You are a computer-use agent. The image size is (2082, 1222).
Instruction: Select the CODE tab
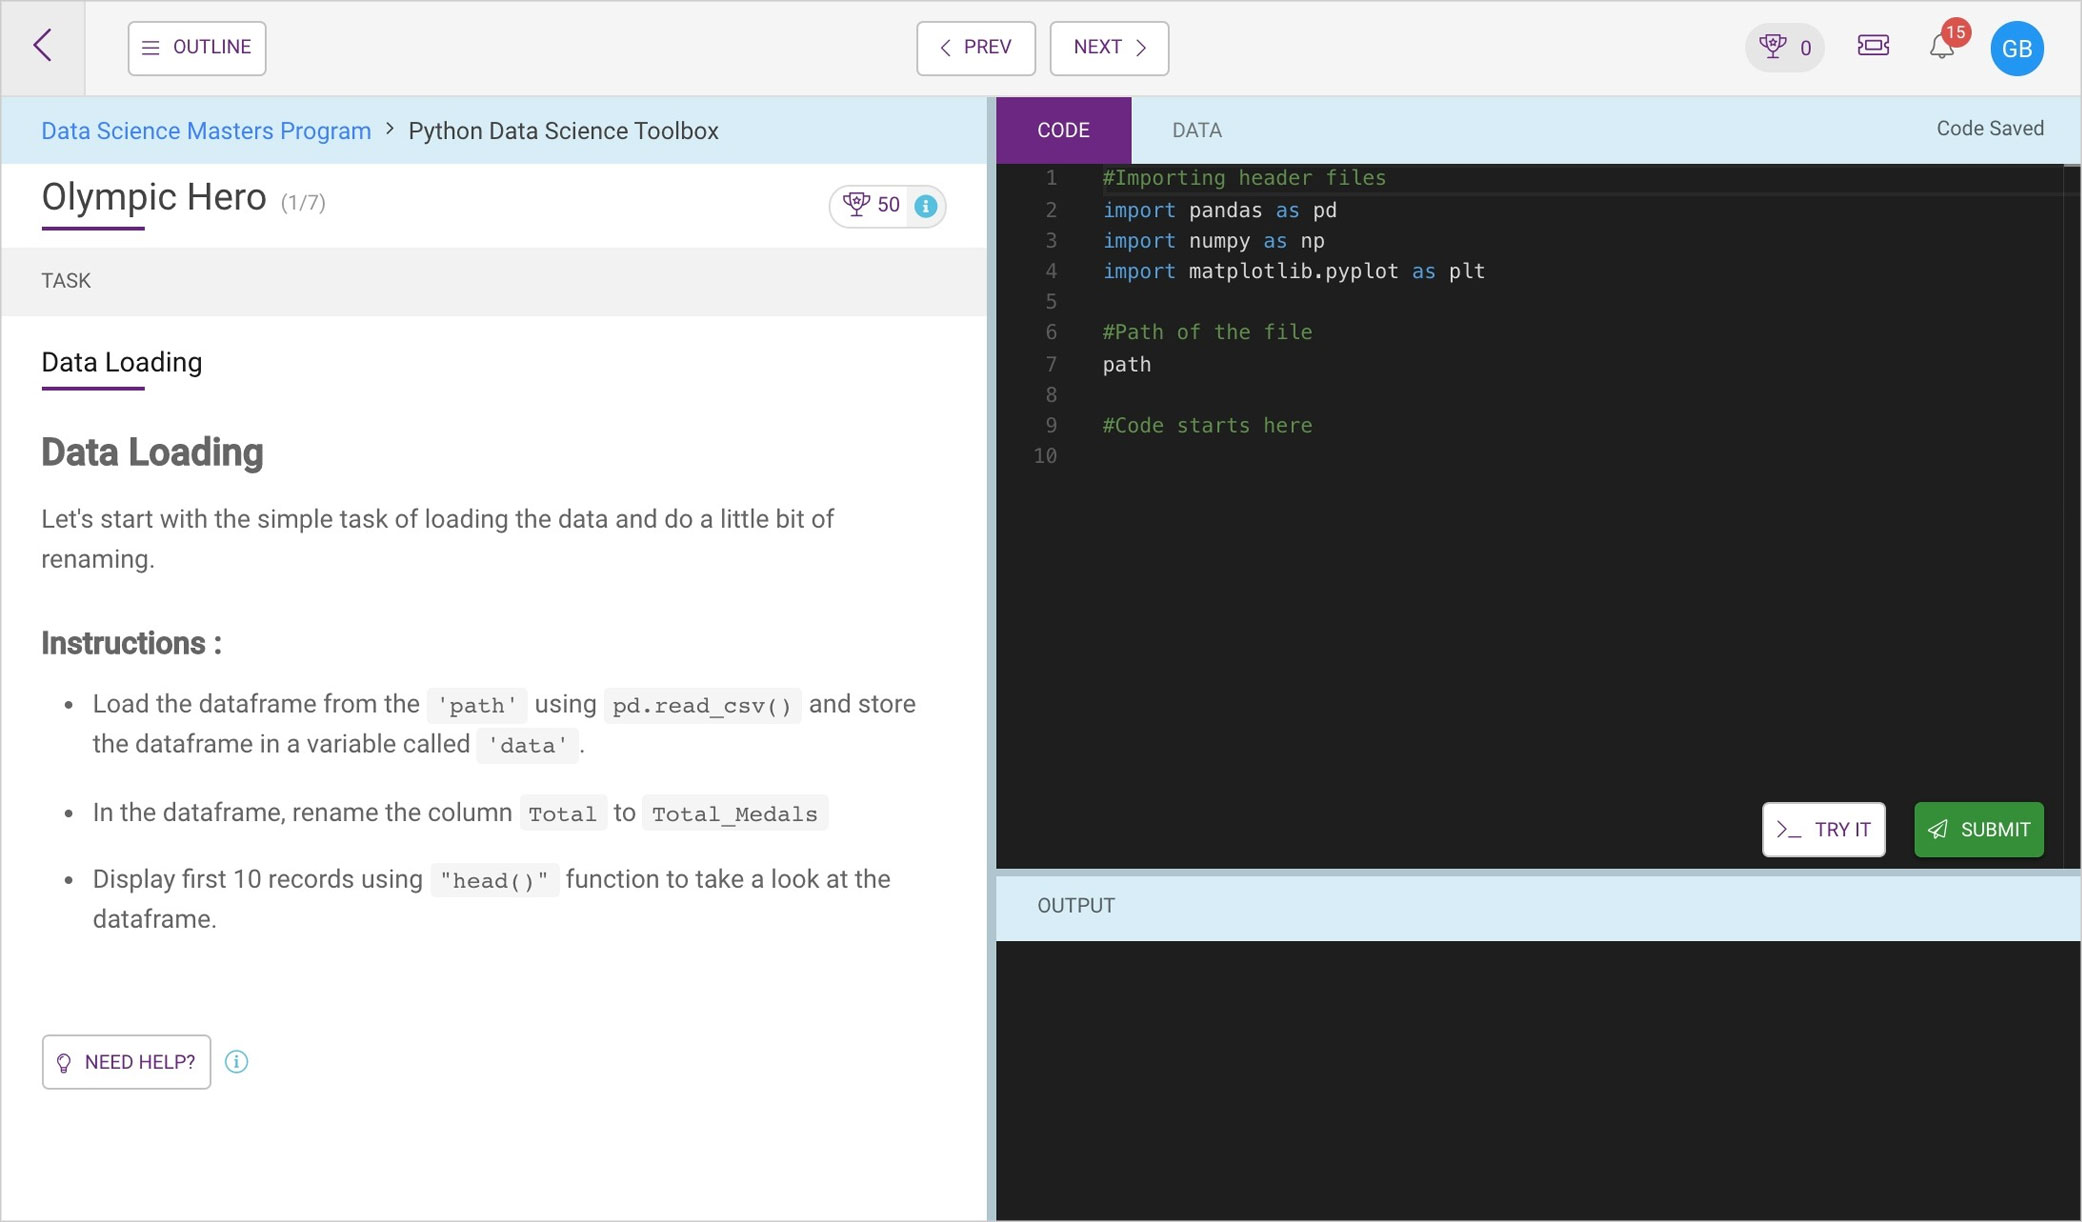coord(1063,130)
